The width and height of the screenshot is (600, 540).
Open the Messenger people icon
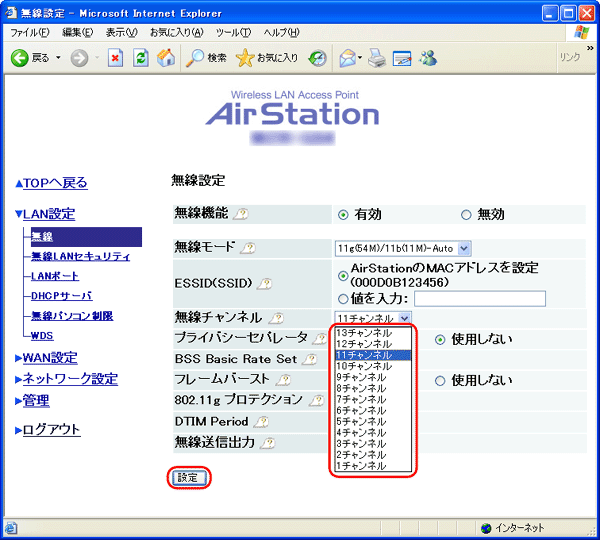[x=428, y=58]
